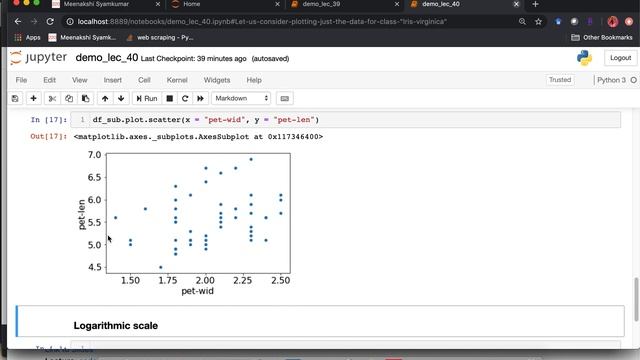The image size is (640, 360).
Task: Click into the In [17] code cell
Action: 345,120
